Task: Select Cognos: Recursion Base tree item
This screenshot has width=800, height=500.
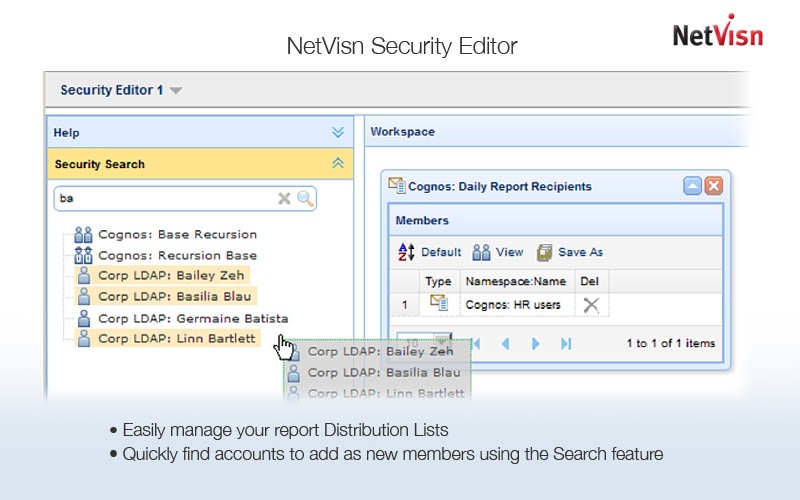Action: pyautogui.click(x=178, y=255)
